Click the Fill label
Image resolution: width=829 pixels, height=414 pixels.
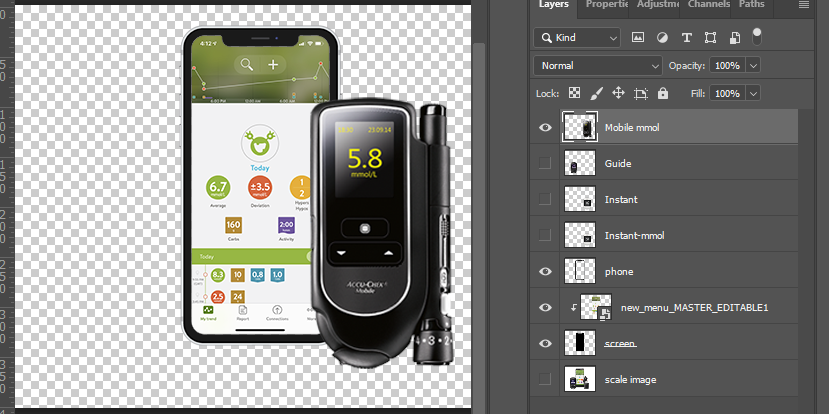(697, 94)
